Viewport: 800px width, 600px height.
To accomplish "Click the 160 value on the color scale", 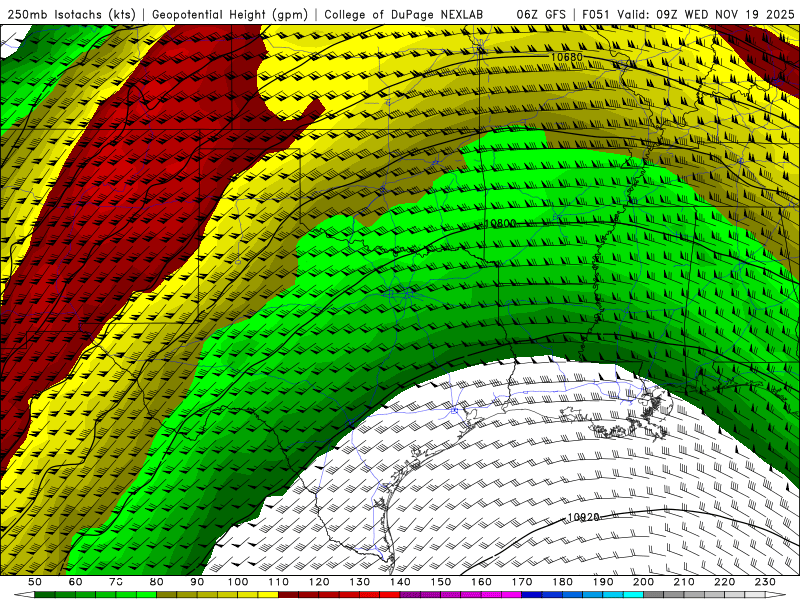I will (481, 582).
